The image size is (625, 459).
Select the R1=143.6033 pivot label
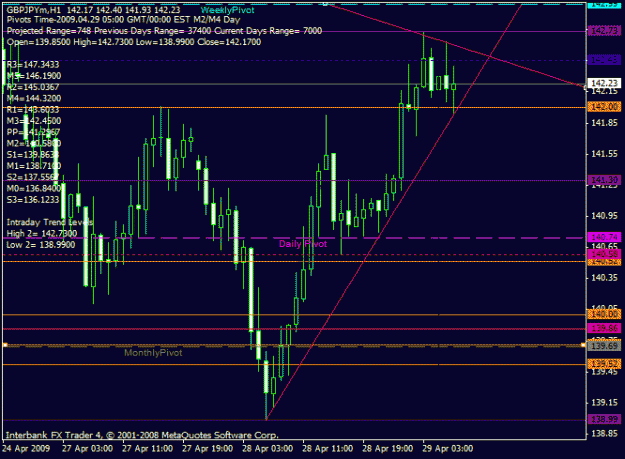click(33, 110)
